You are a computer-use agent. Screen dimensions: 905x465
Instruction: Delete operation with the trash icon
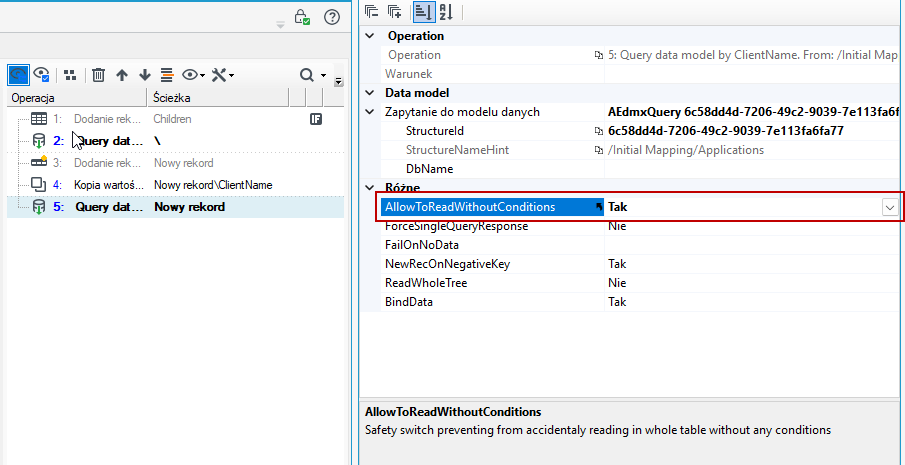(x=99, y=75)
